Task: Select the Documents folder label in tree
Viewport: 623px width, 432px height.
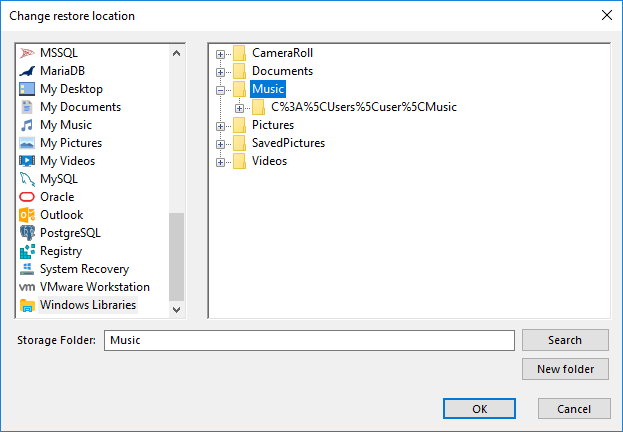Action: 282,71
